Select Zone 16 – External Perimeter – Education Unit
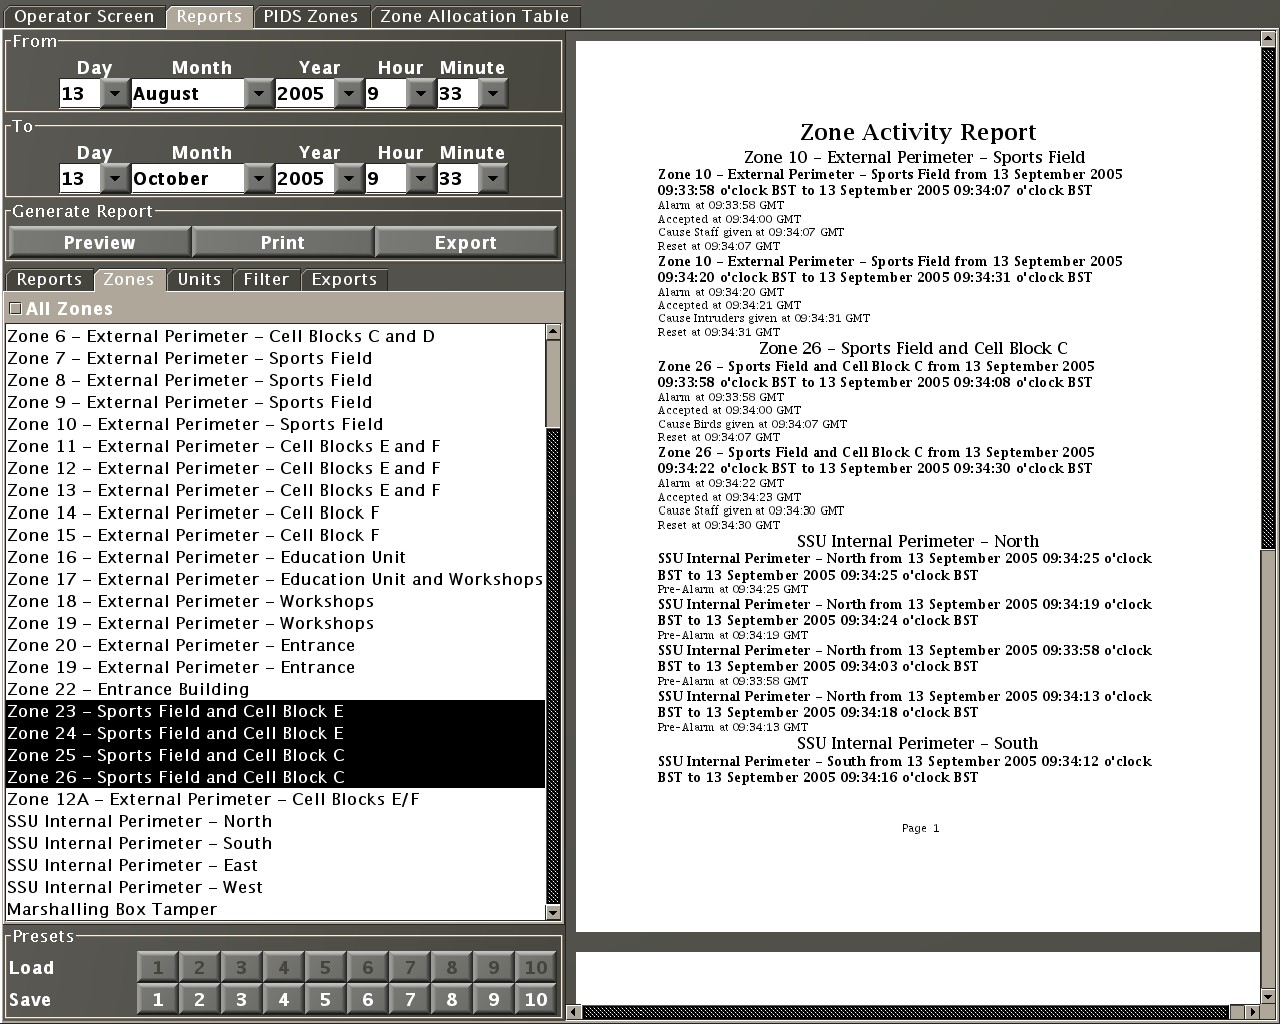This screenshot has height=1024, width=1280. pos(275,558)
